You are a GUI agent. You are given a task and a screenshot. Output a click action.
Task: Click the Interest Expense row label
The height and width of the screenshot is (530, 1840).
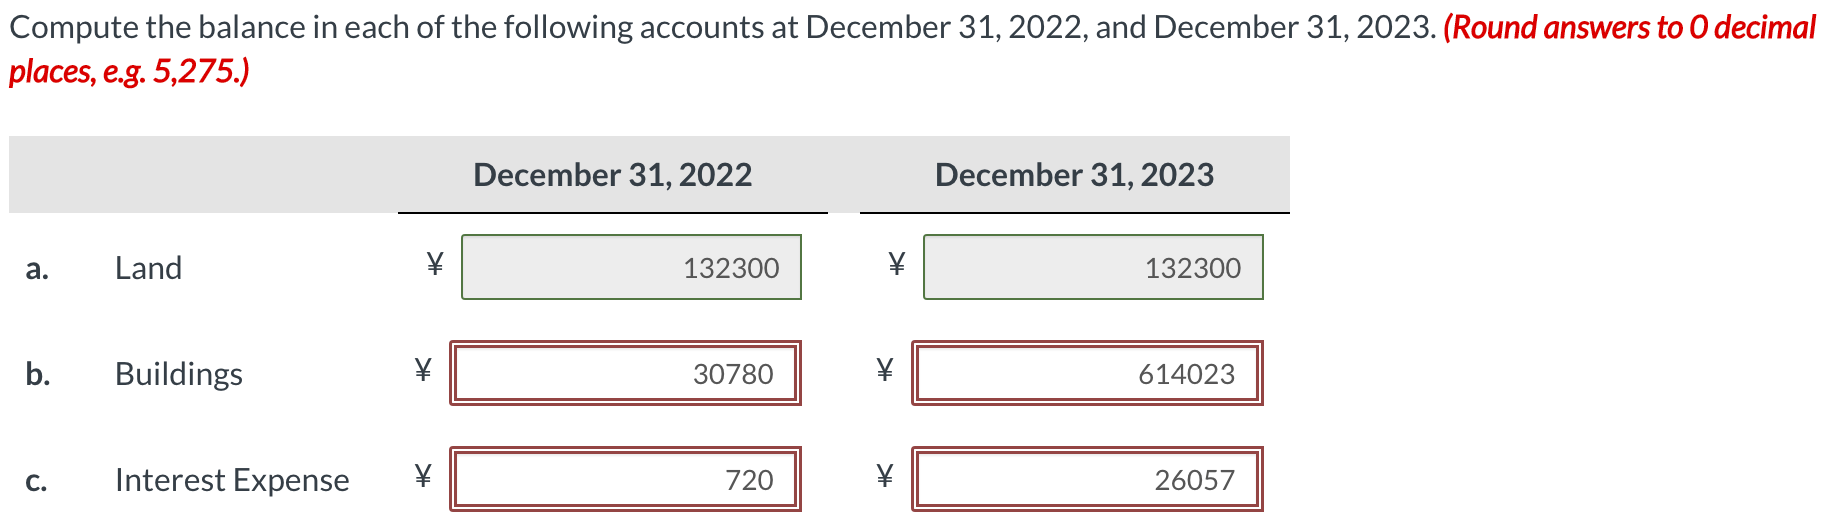(232, 480)
